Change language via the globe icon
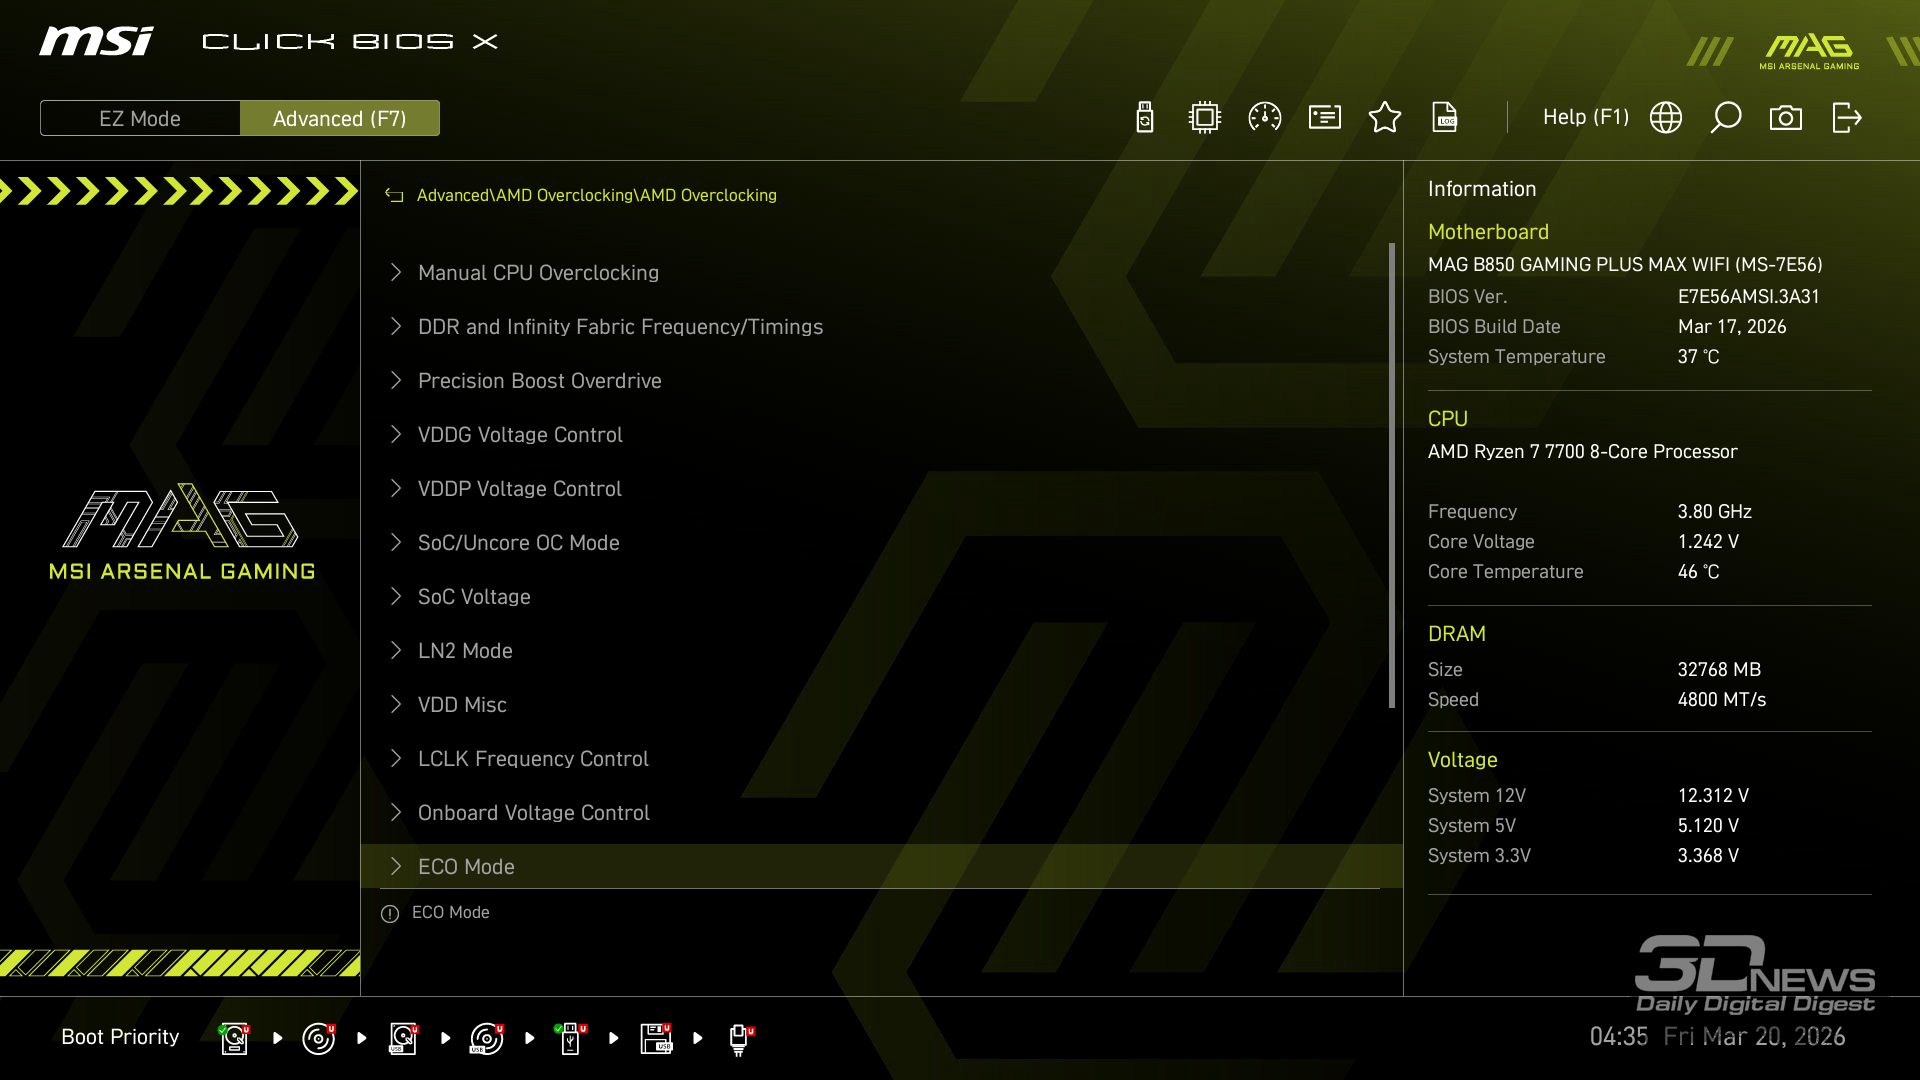 tap(1666, 118)
